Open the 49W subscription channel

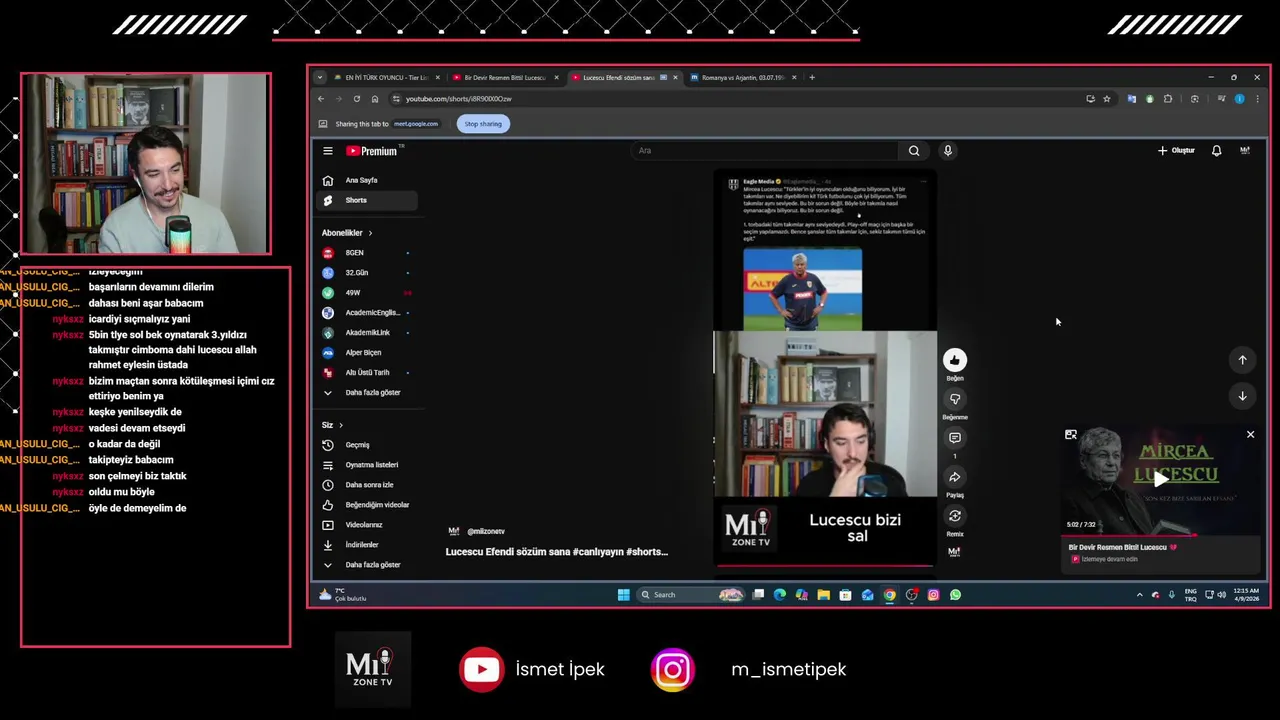point(368,293)
